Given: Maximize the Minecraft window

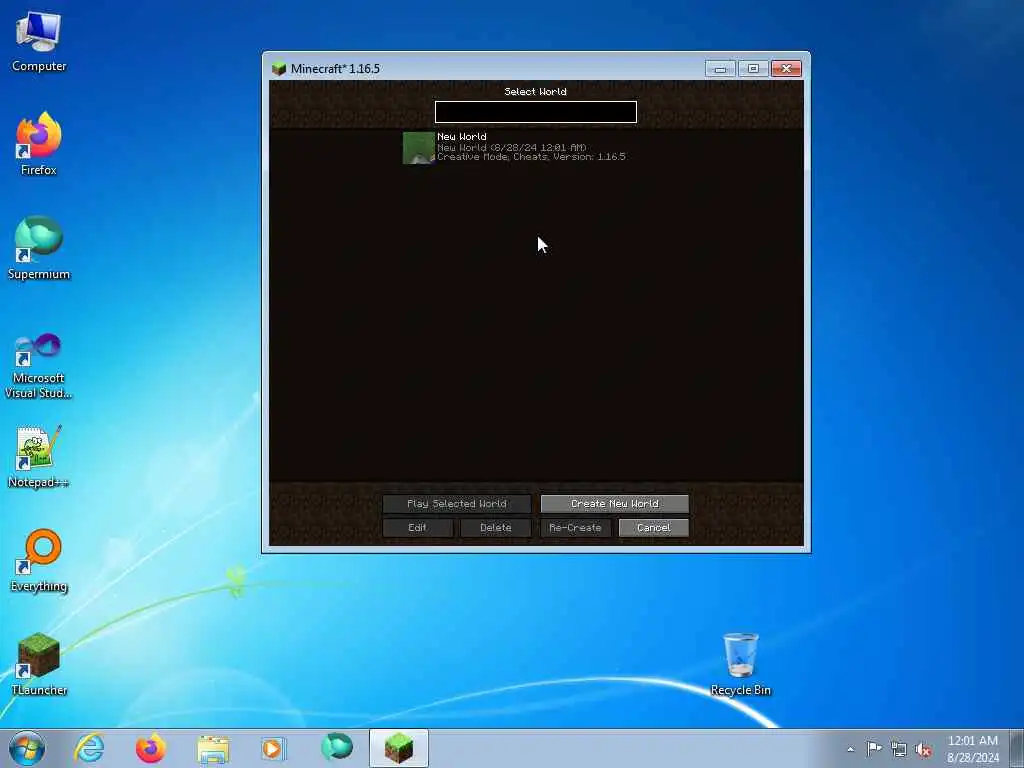Looking at the screenshot, I should click(x=753, y=69).
